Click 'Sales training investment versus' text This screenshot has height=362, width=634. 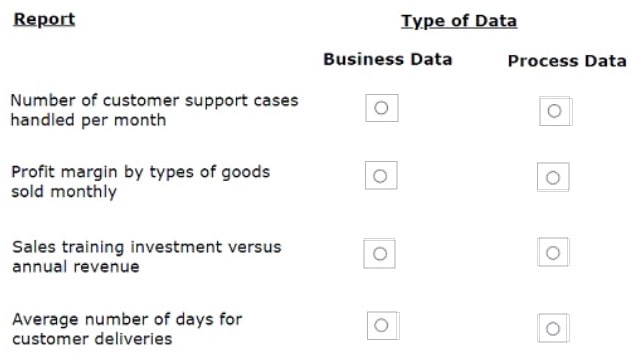[147, 247]
